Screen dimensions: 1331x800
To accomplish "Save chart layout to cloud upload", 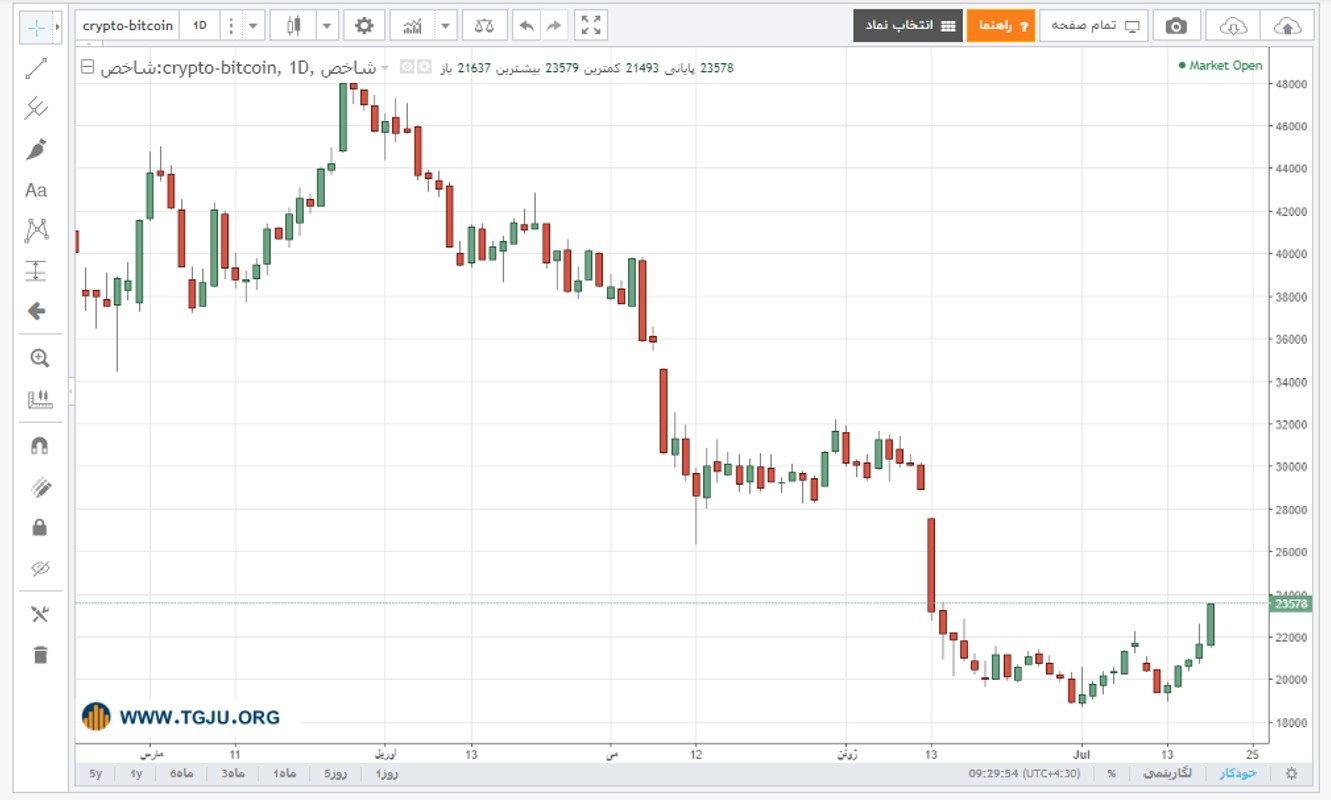I will pyautogui.click(x=1287, y=26).
